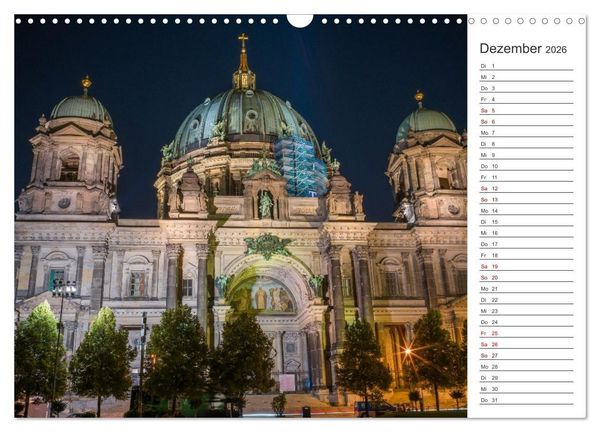Viewport: 600px width, 432px height.
Task: Select the Sa 26 holiday row
Action: point(527,344)
